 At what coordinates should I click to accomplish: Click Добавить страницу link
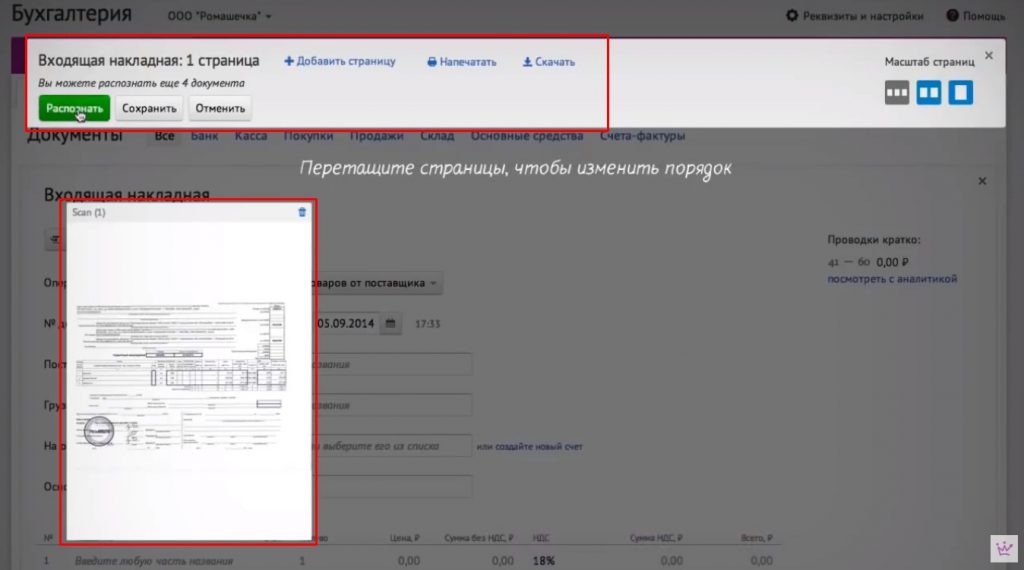coord(340,61)
